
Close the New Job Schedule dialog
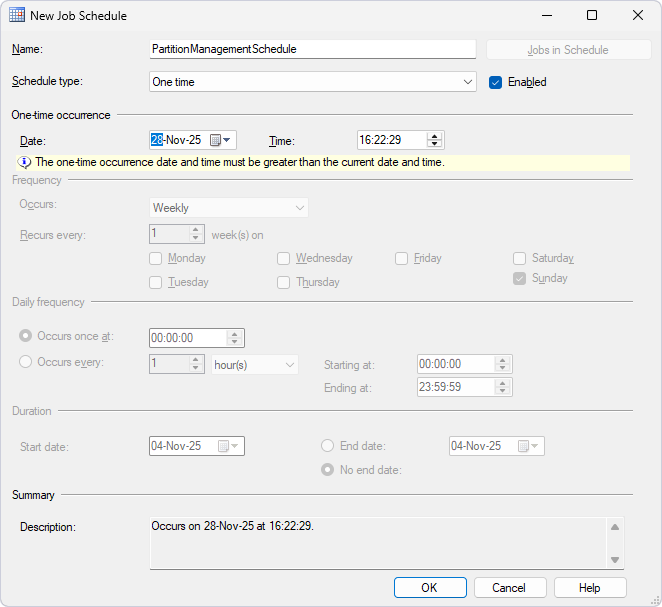(638, 16)
